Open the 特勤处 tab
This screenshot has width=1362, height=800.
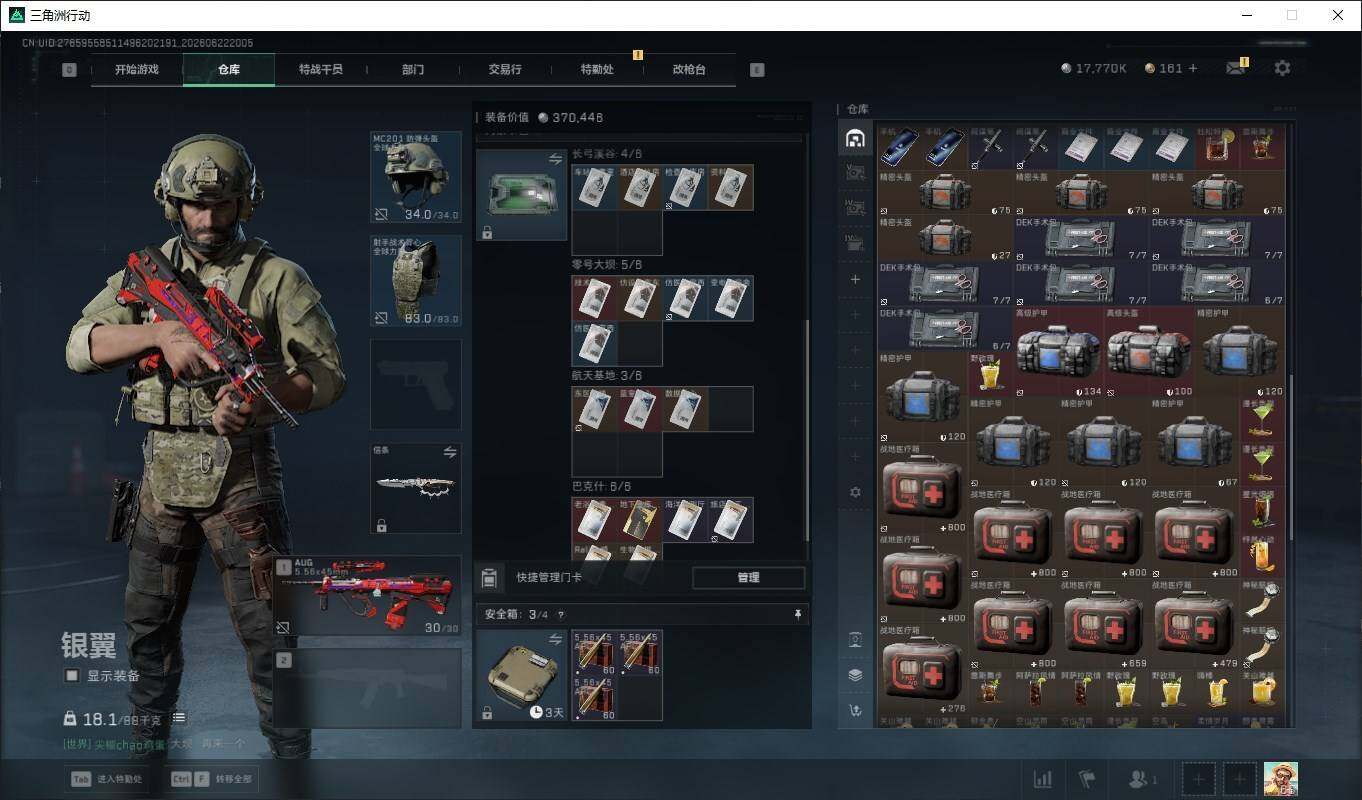point(597,70)
